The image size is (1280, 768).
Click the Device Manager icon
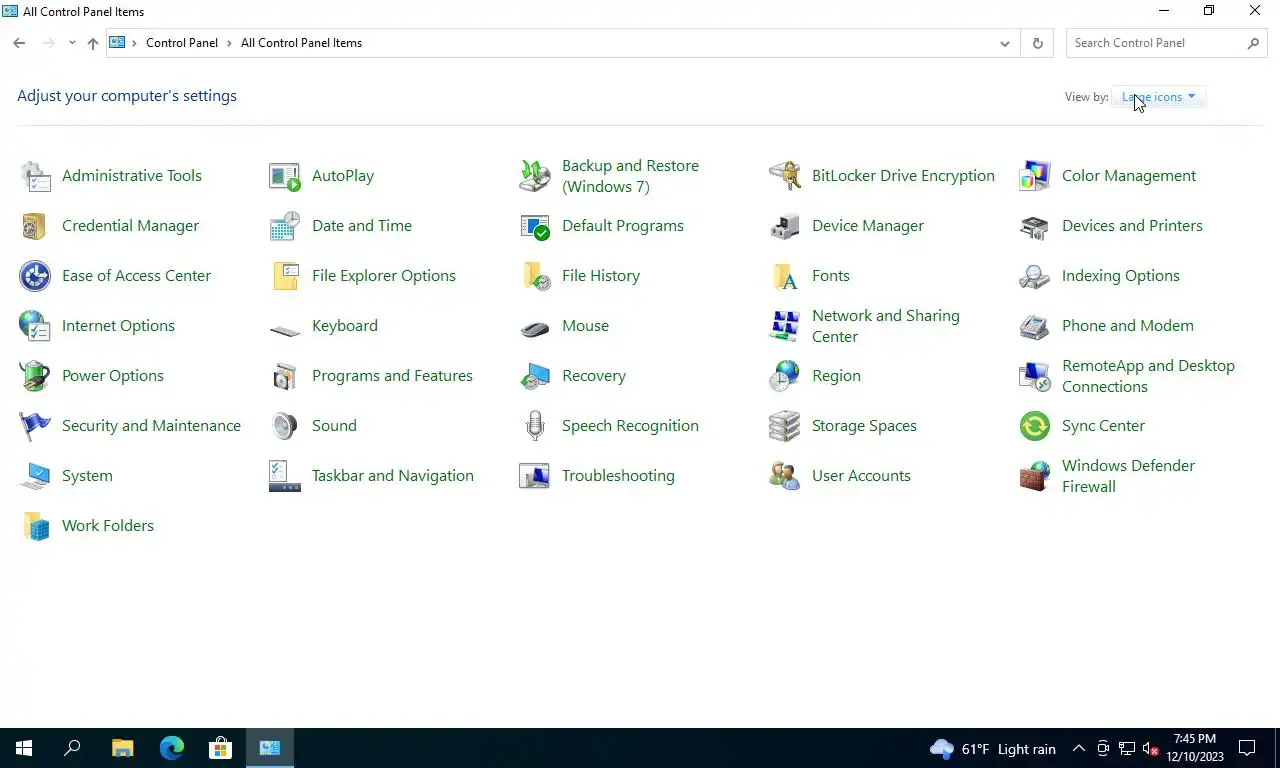point(785,226)
